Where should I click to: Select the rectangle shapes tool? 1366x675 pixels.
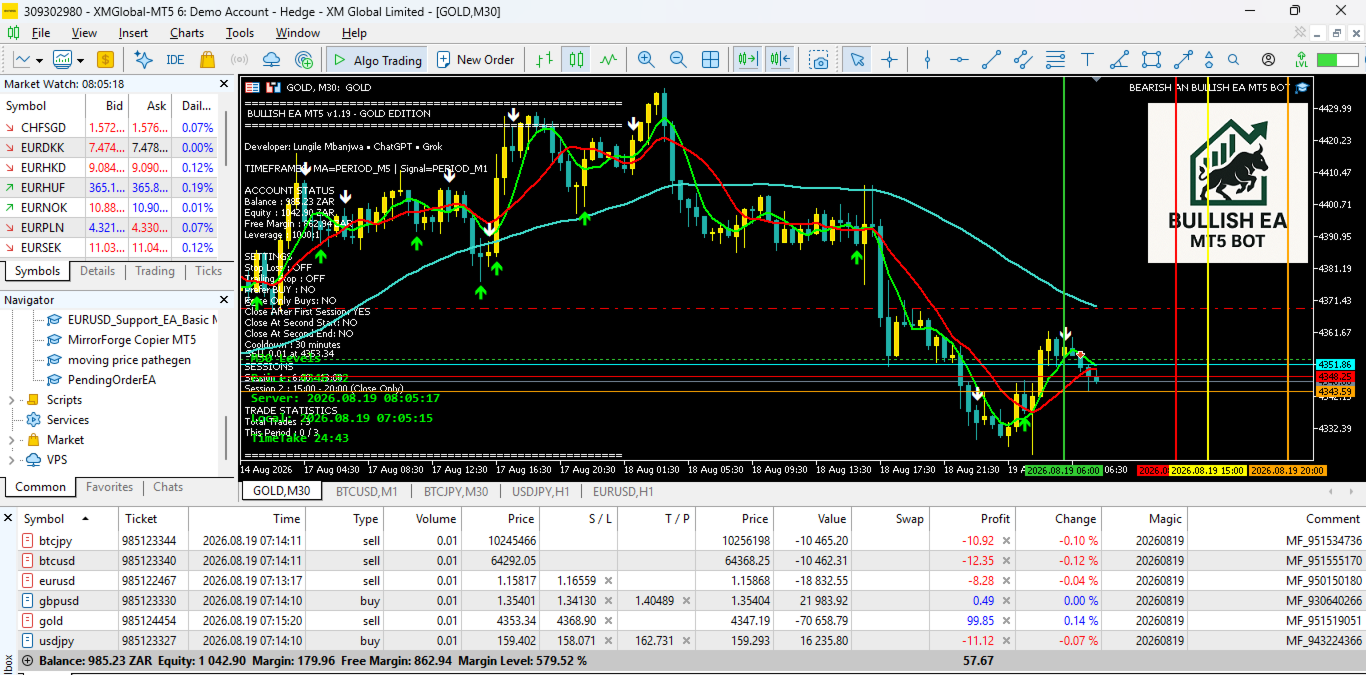[x=1151, y=60]
